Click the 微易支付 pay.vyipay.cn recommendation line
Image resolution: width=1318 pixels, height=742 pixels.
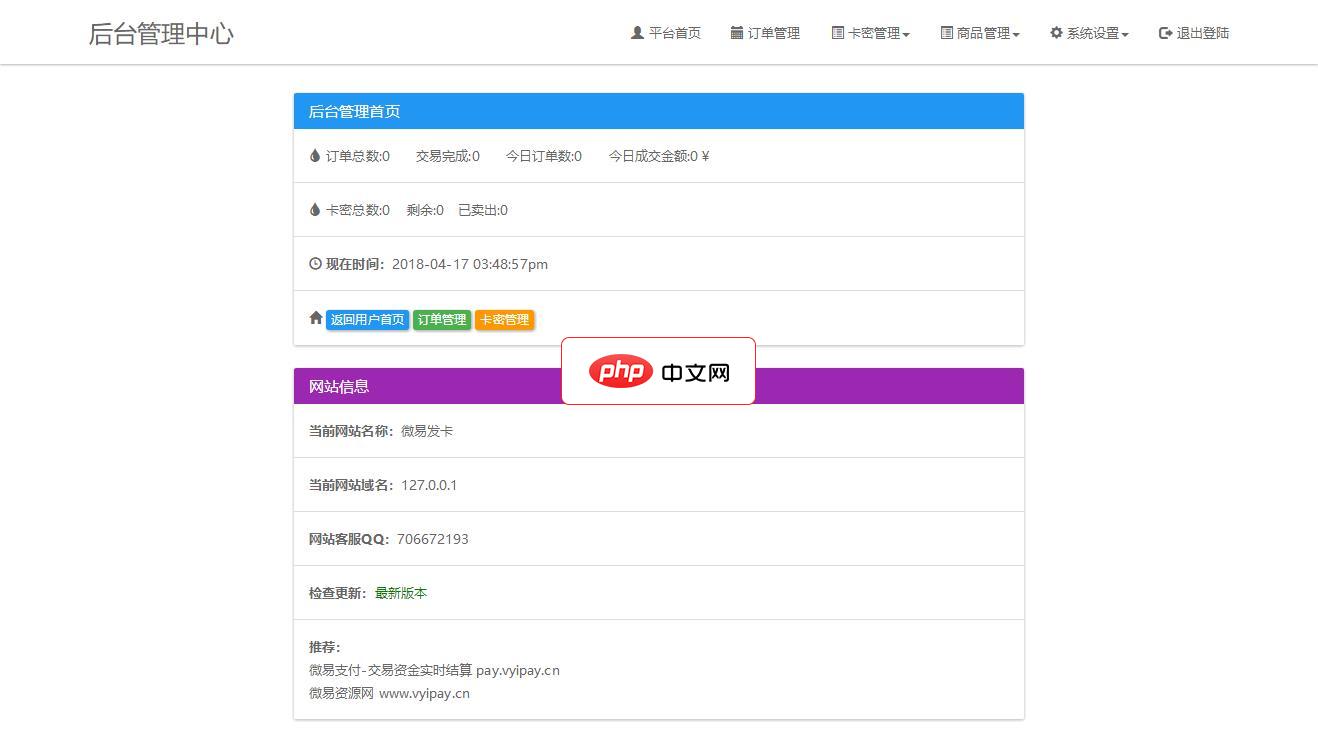[434, 670]
